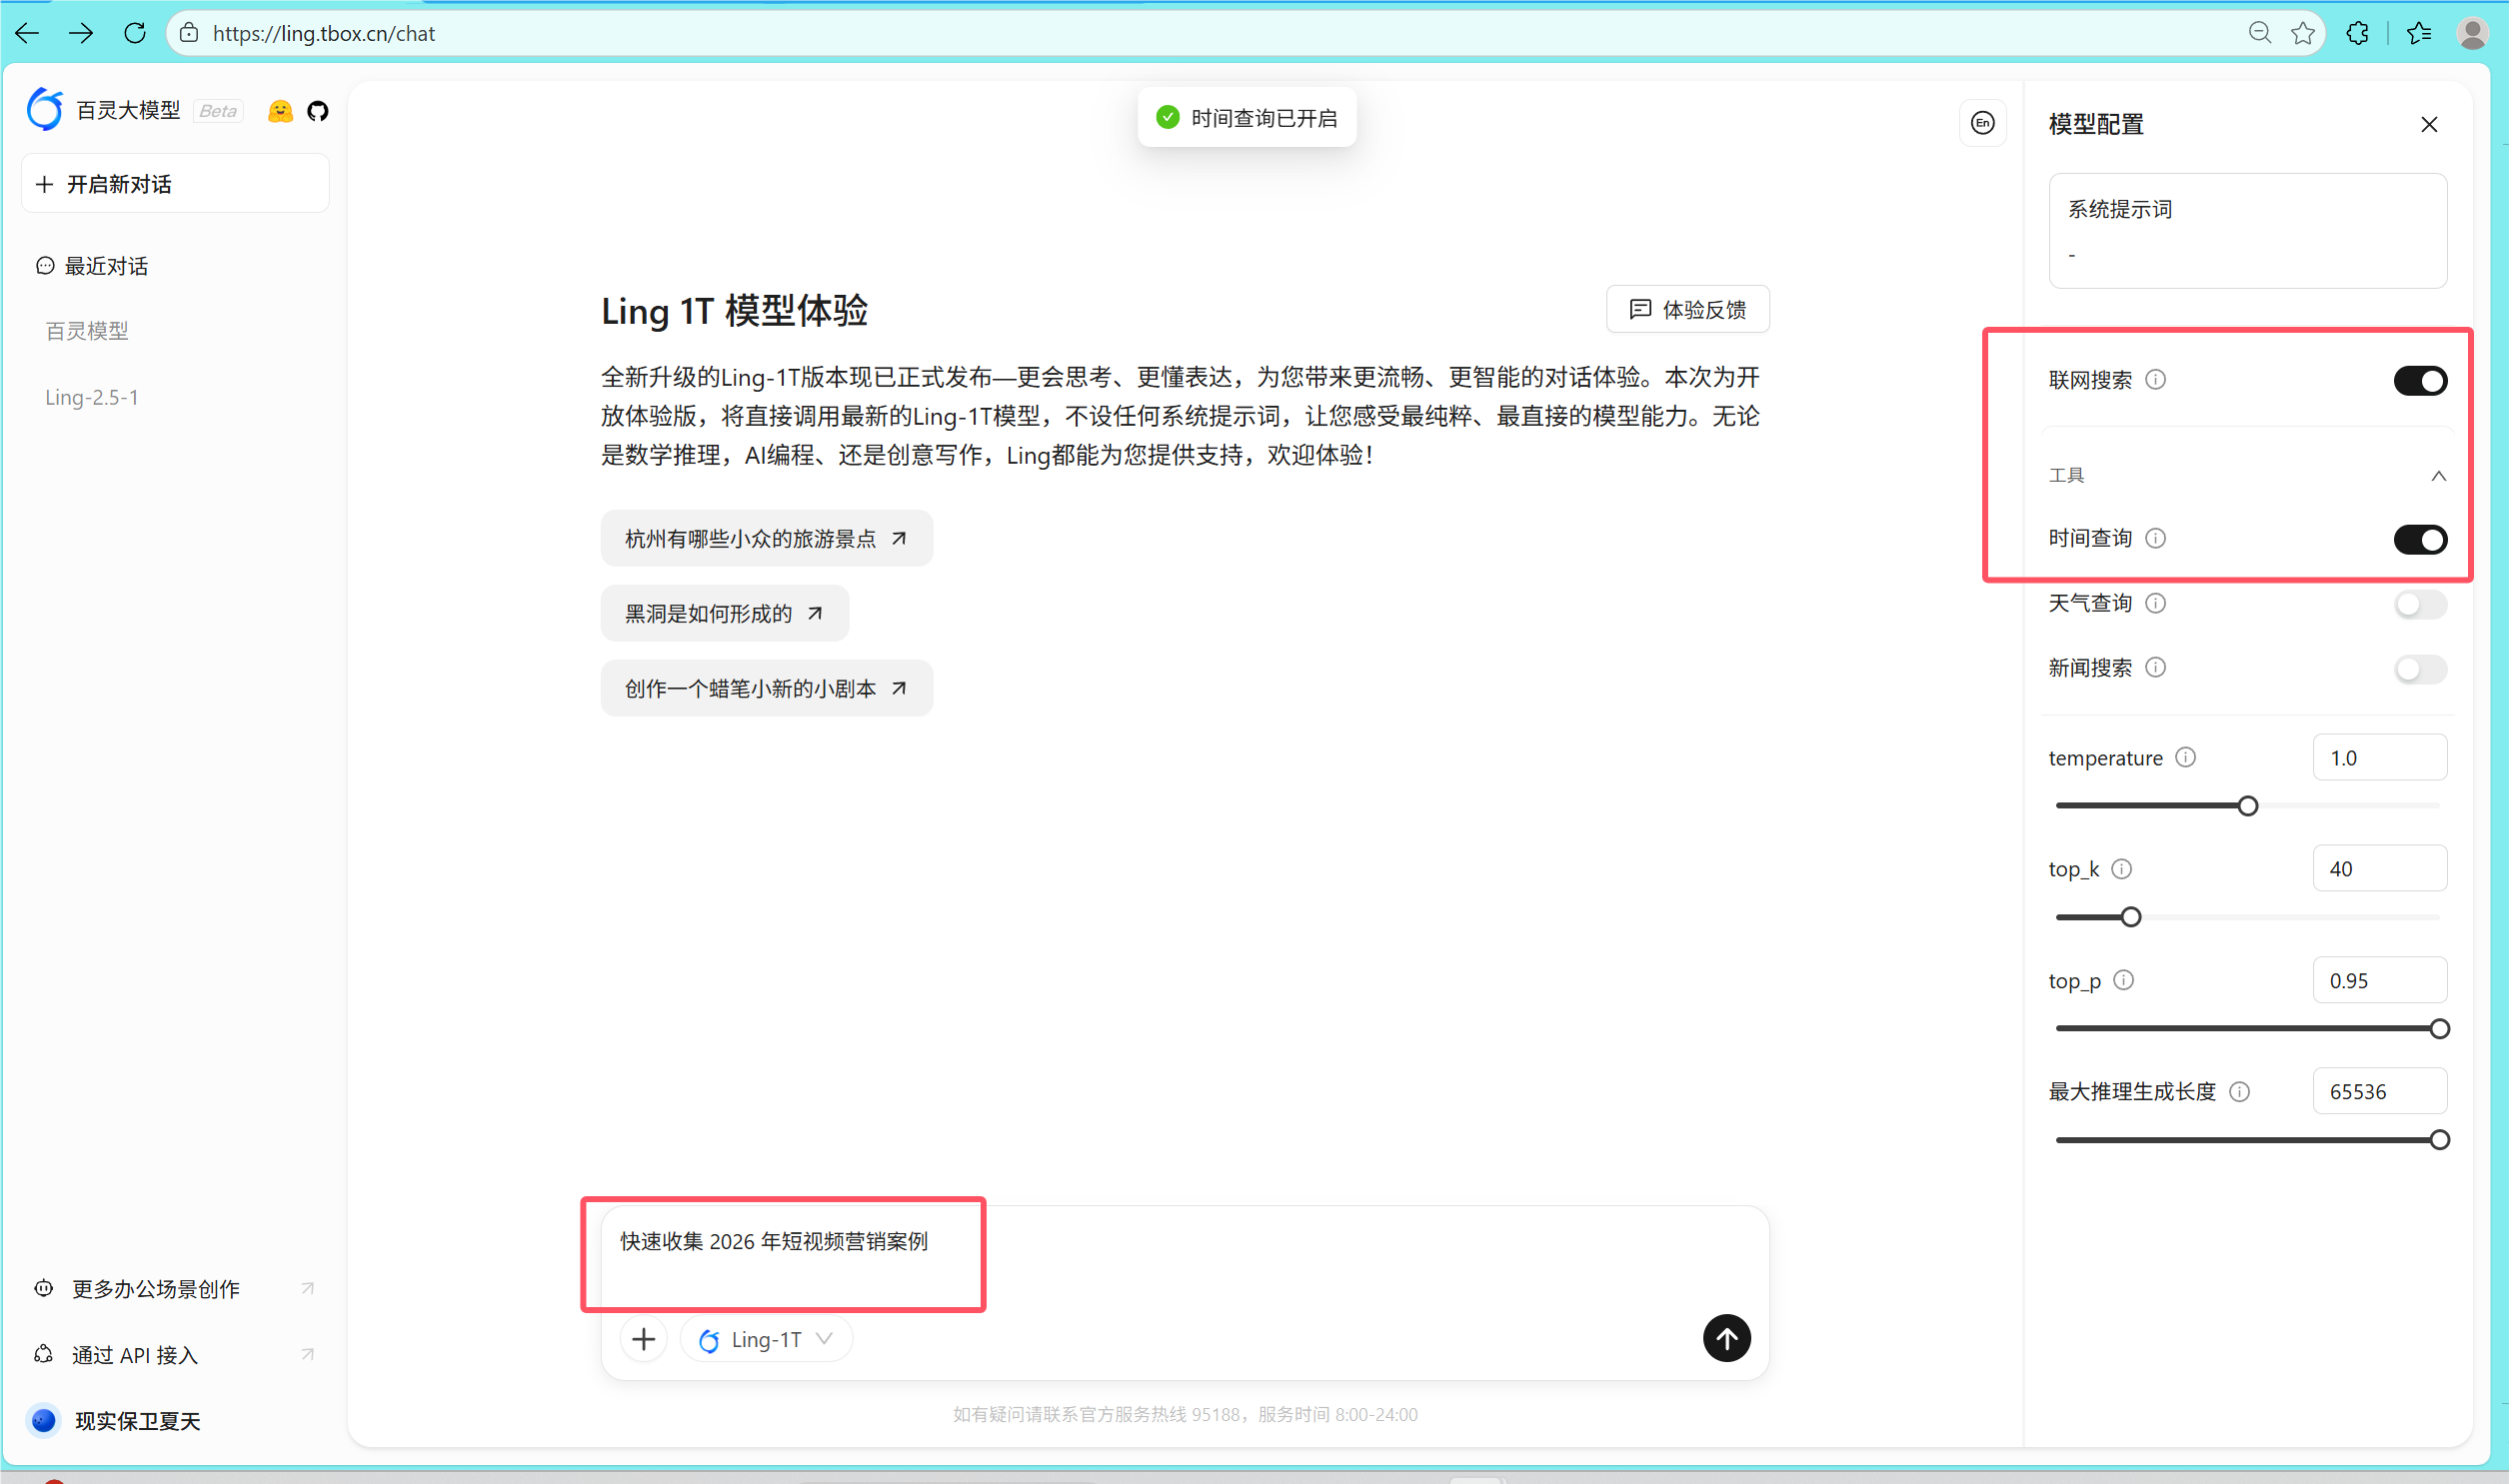This screenshot has width=2509, height=1484.
Task: Switch language with the En icon
Action: [x=1982, y=123]
